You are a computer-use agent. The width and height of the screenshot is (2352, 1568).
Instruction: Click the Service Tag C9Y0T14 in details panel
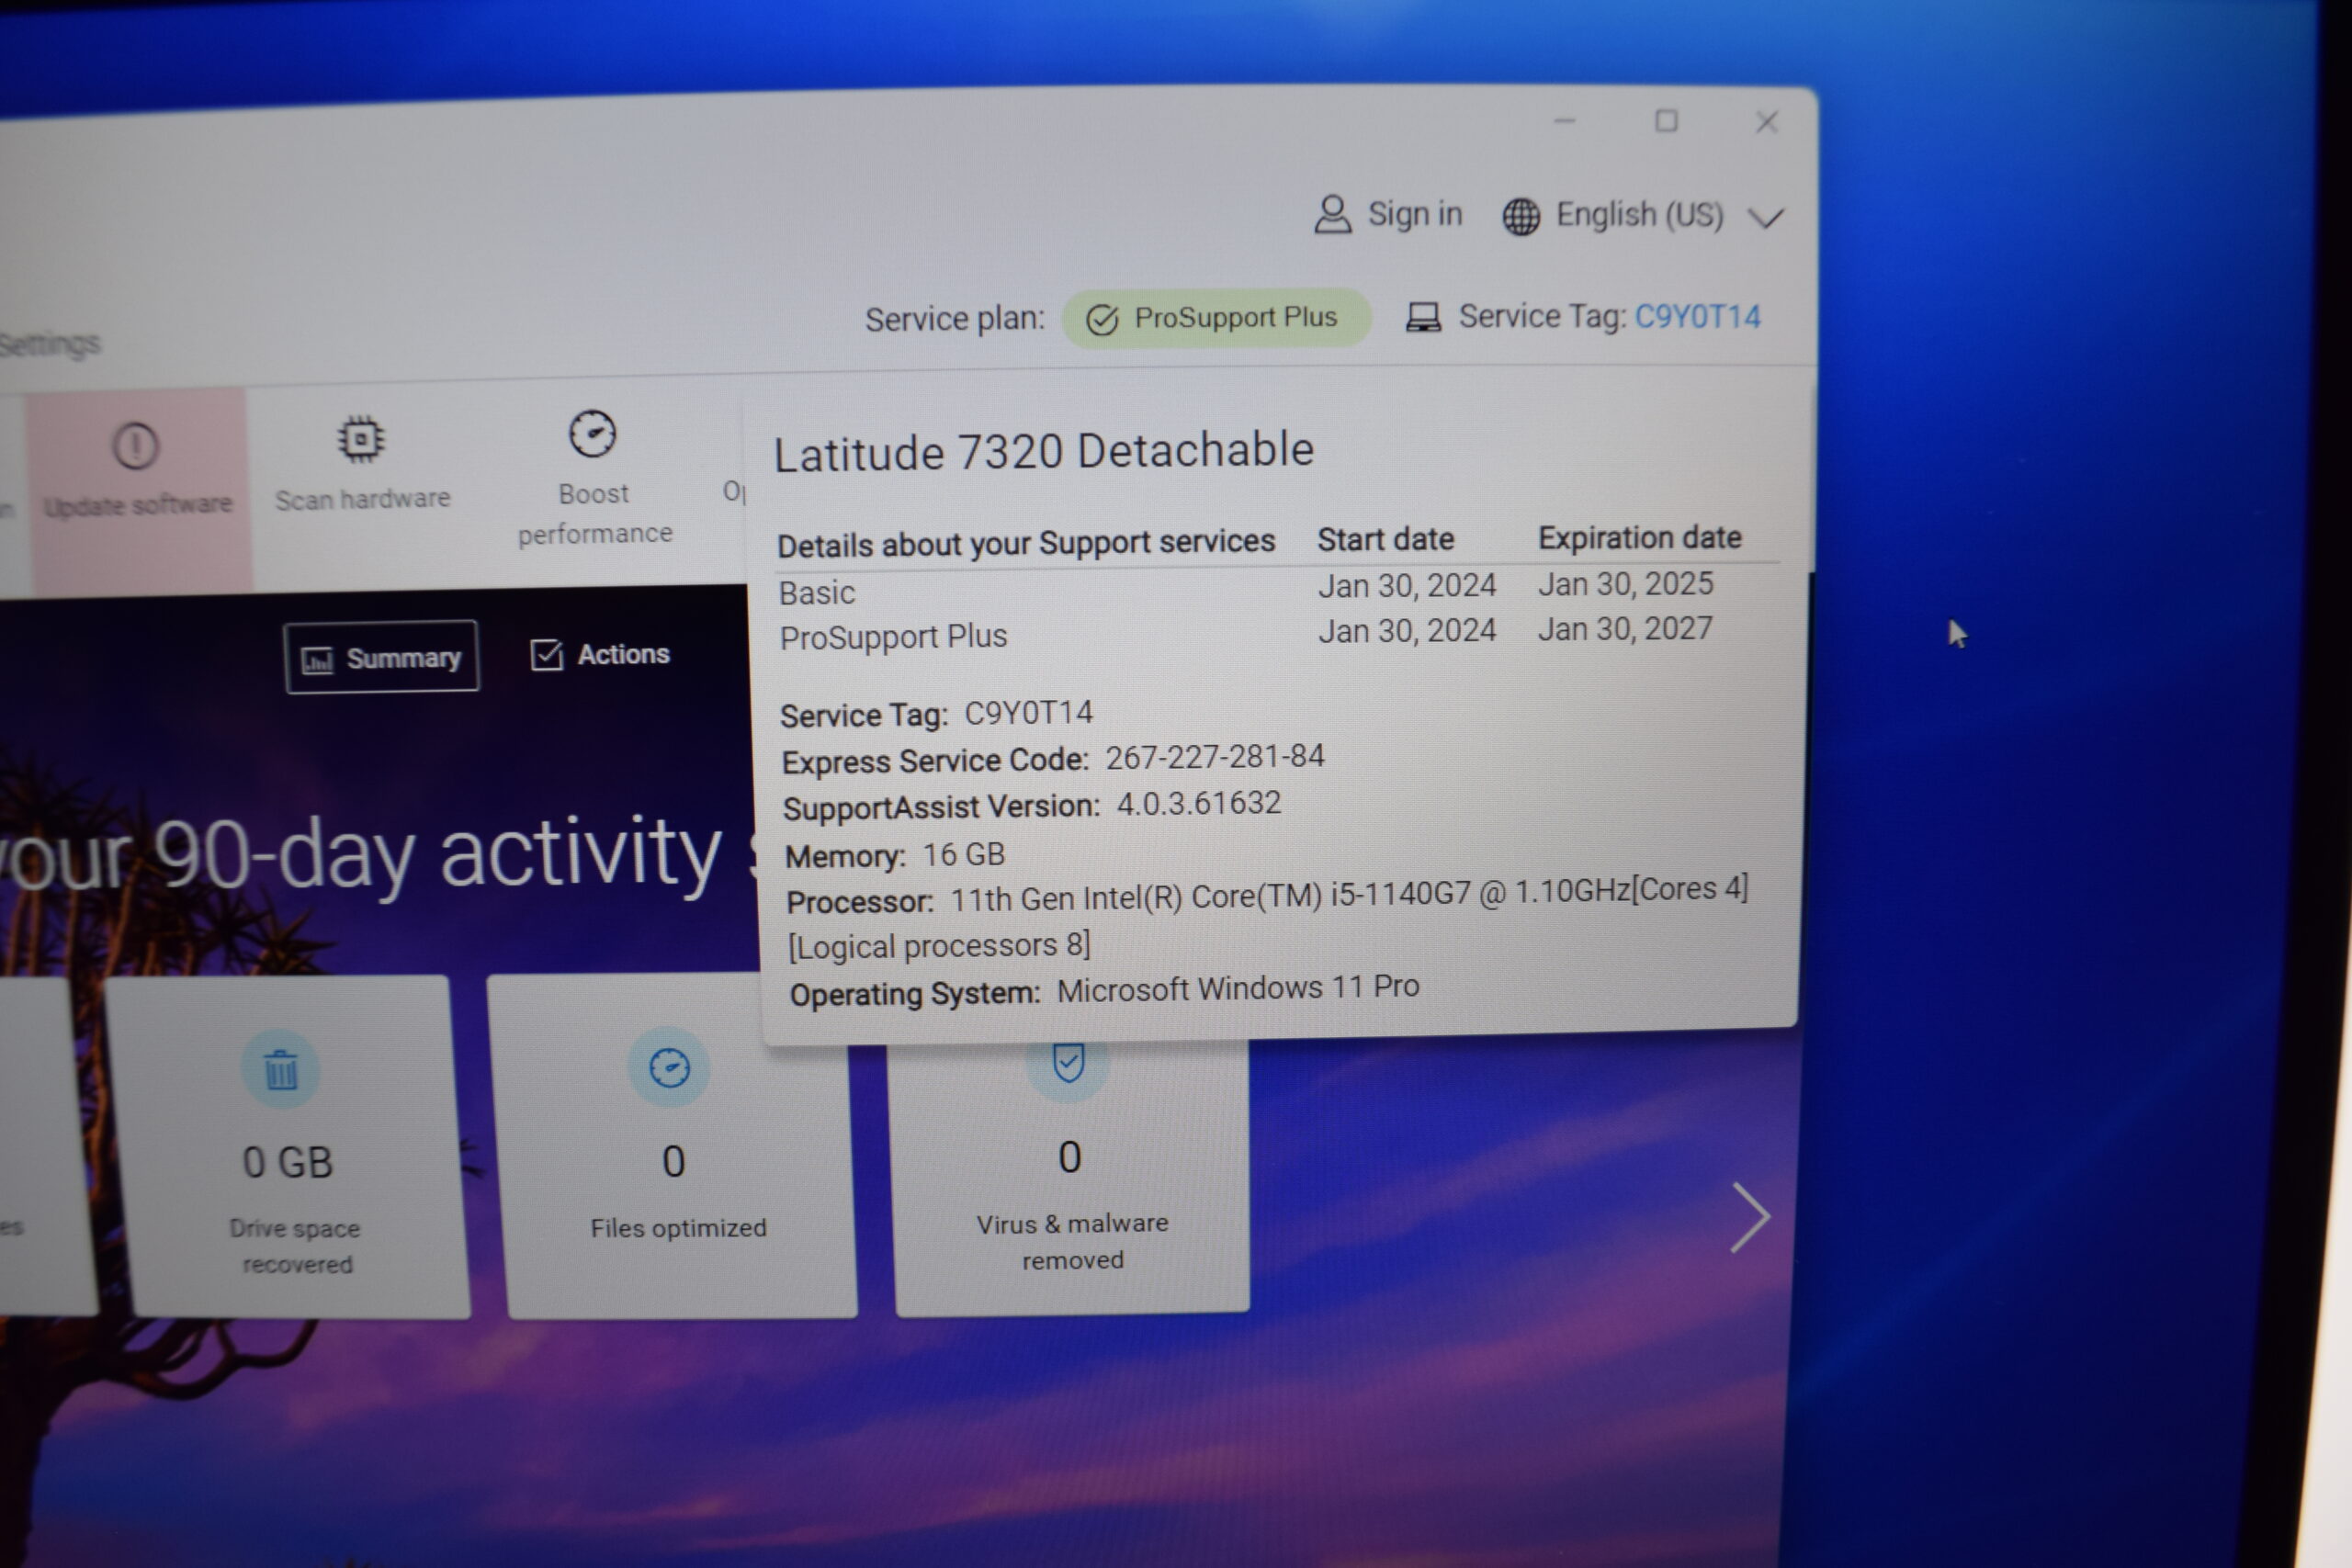[1028, 713]
